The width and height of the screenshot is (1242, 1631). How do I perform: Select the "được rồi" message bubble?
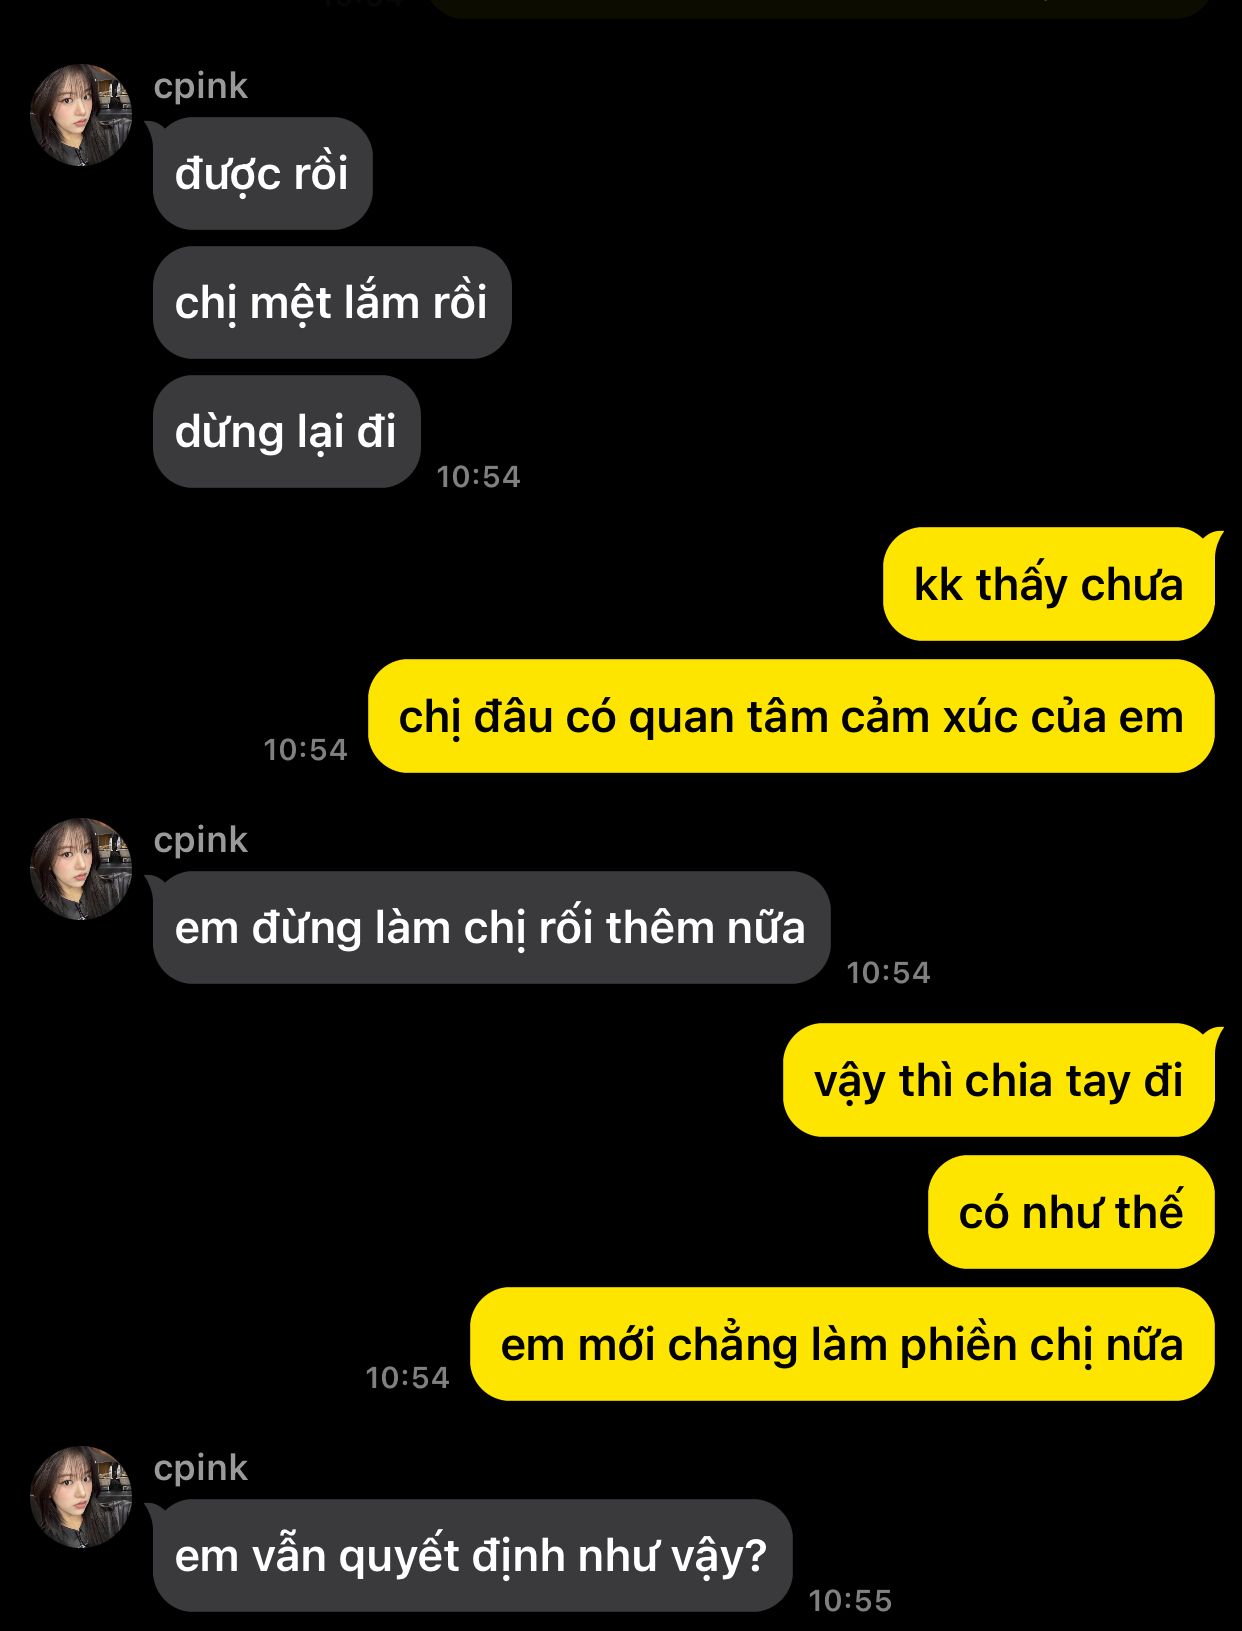click(x=262, y=174)
